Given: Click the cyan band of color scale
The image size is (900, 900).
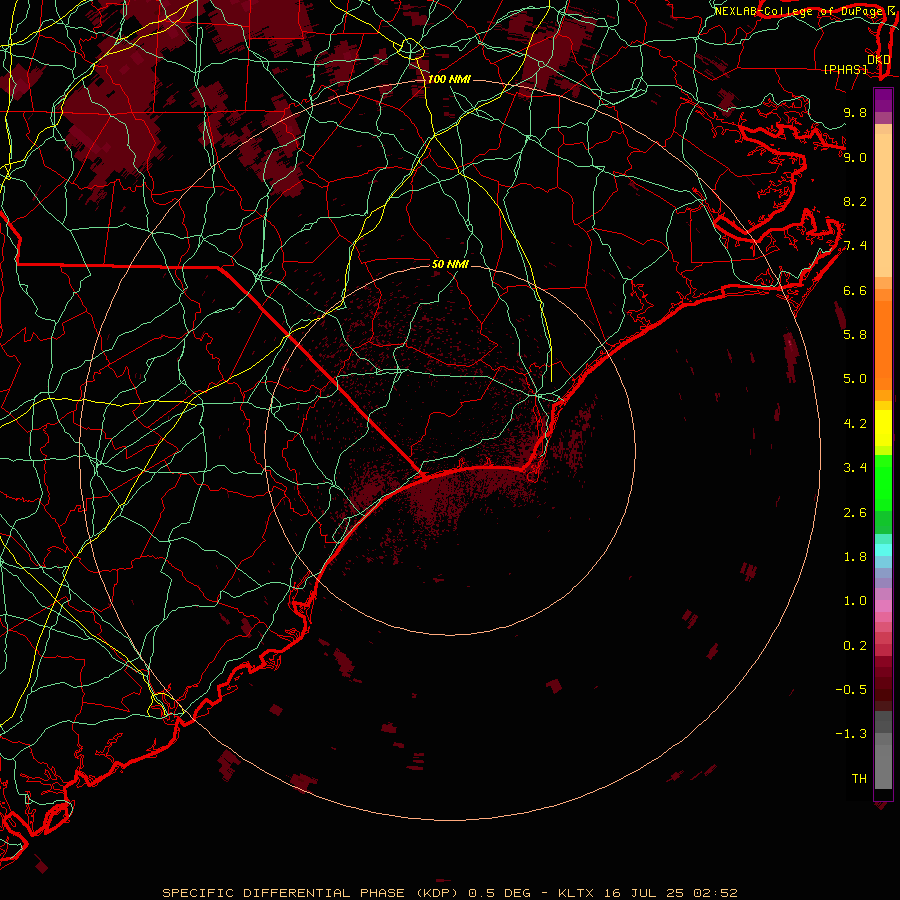Looking at the screenshot, I should coord(883,549).
